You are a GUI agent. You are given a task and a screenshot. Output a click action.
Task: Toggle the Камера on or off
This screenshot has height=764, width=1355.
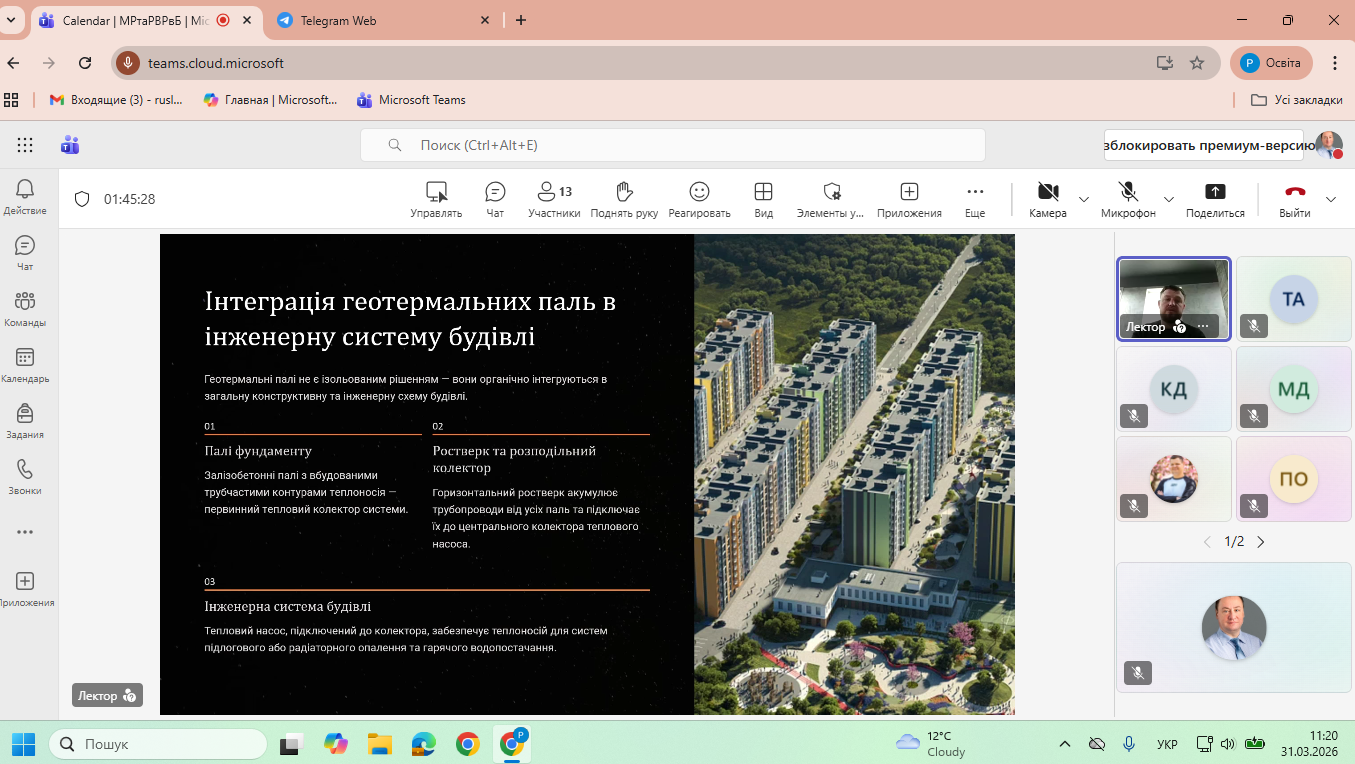tap(1047, 198)
